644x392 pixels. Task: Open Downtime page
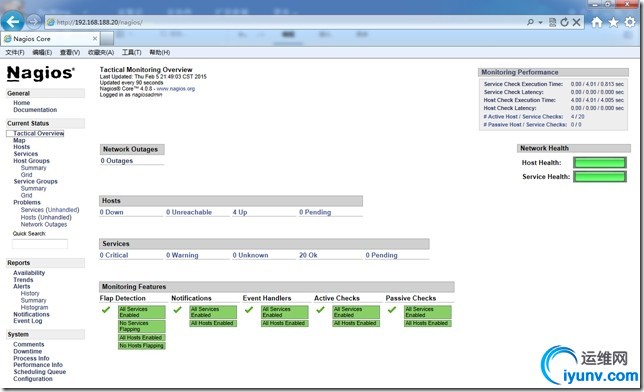(28, 351)
